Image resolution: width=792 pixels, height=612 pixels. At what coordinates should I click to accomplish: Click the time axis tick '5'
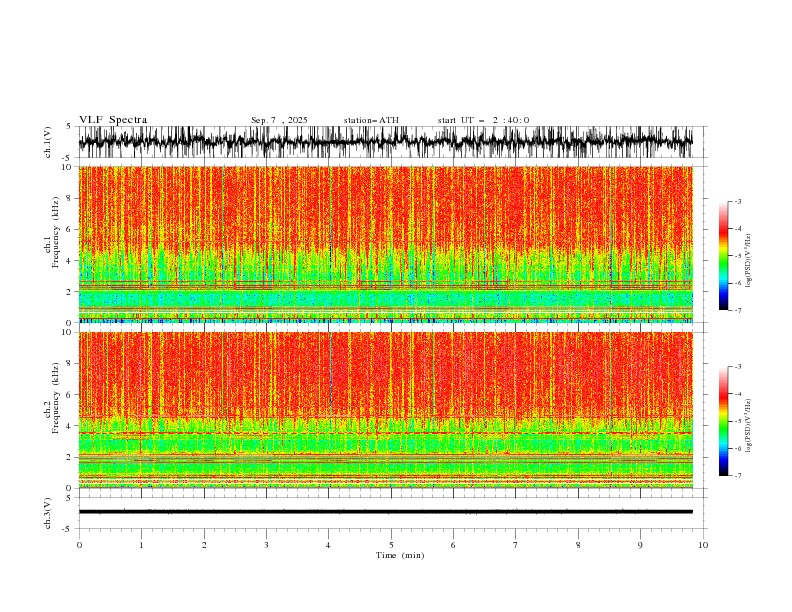[x=391, y=545]
